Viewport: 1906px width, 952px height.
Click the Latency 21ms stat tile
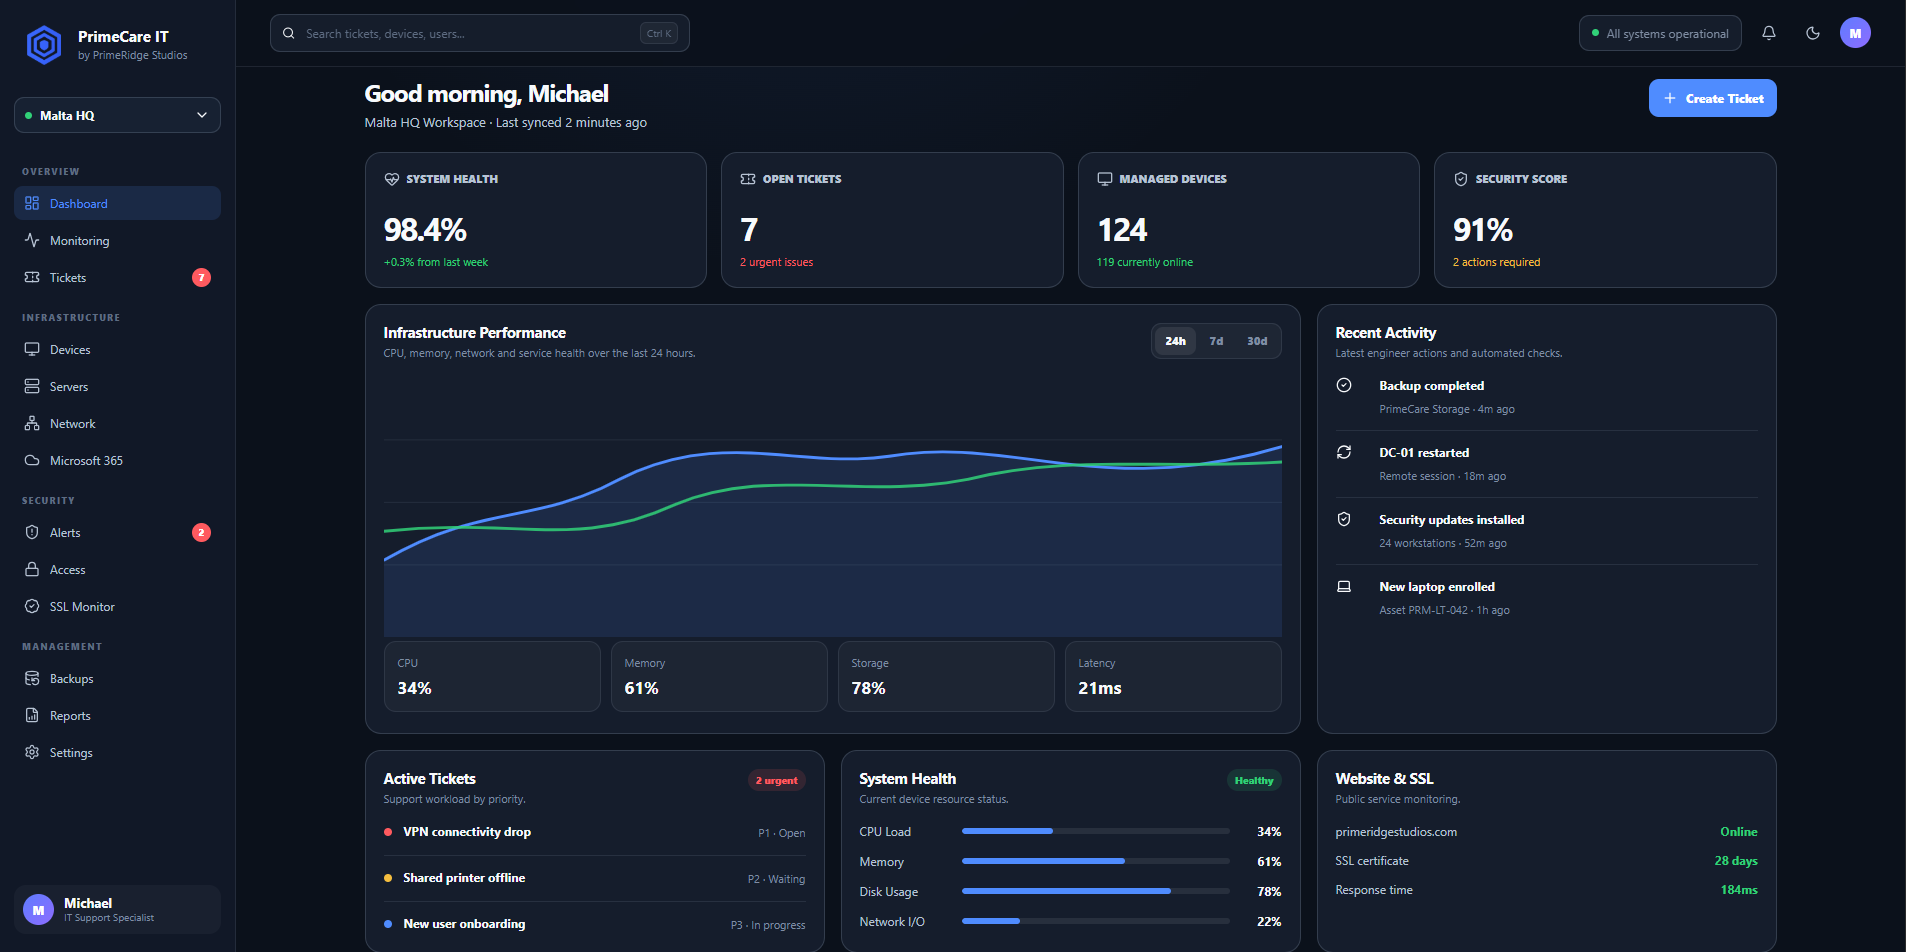click(x=1173, y=676)
